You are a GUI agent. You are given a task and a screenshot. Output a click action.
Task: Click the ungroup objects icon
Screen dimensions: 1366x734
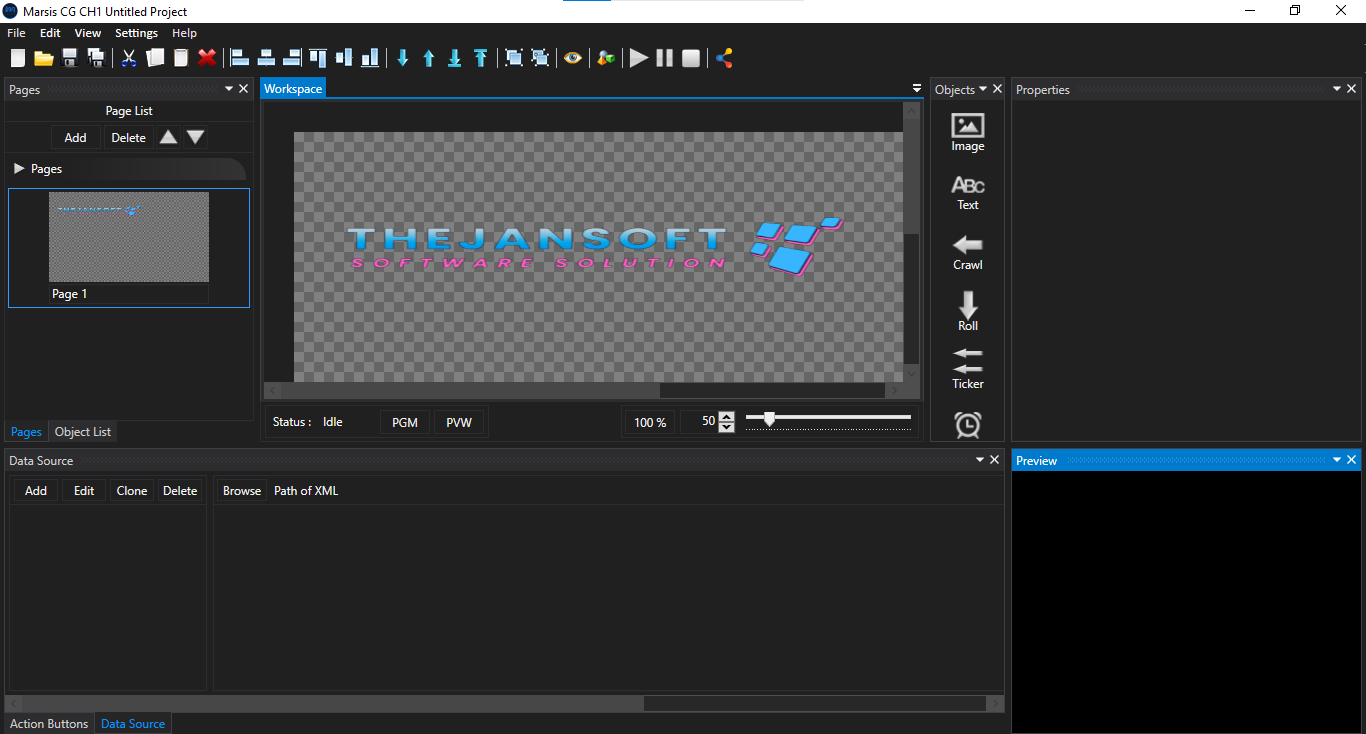(x=540, y=58)
